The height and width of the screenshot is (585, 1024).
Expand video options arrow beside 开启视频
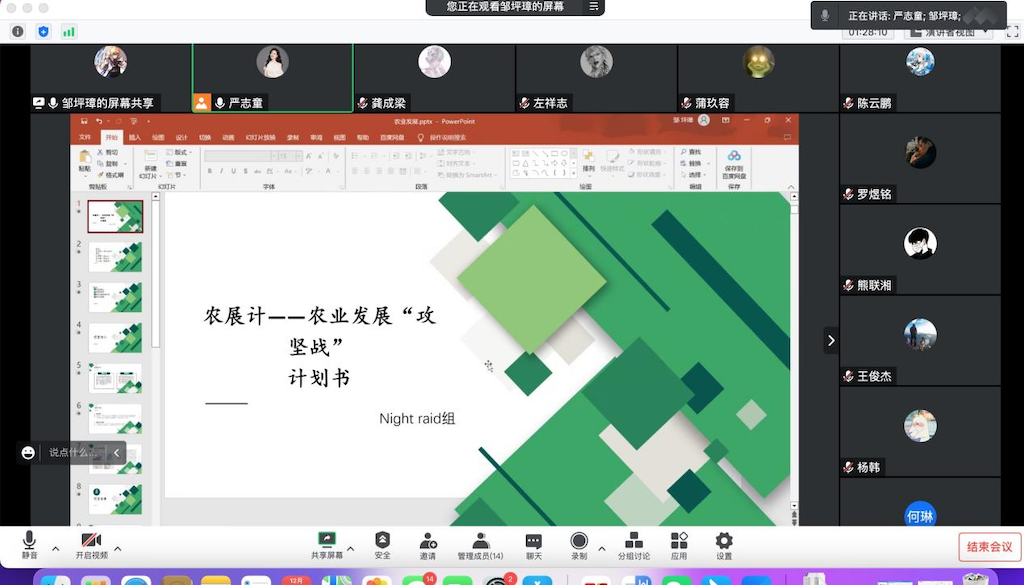(x=118, y=548)
